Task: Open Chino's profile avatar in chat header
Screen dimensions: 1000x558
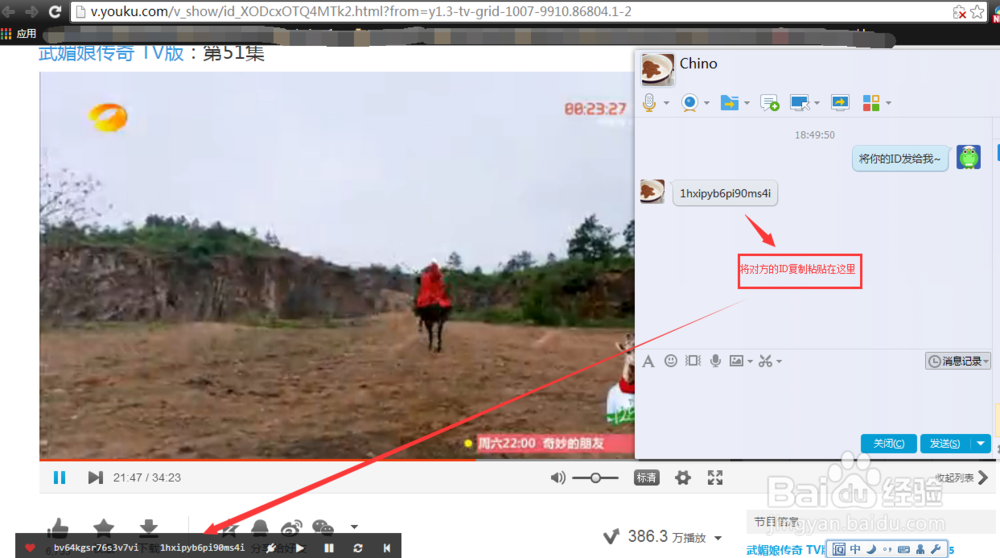Action: [x=657, y=69]
